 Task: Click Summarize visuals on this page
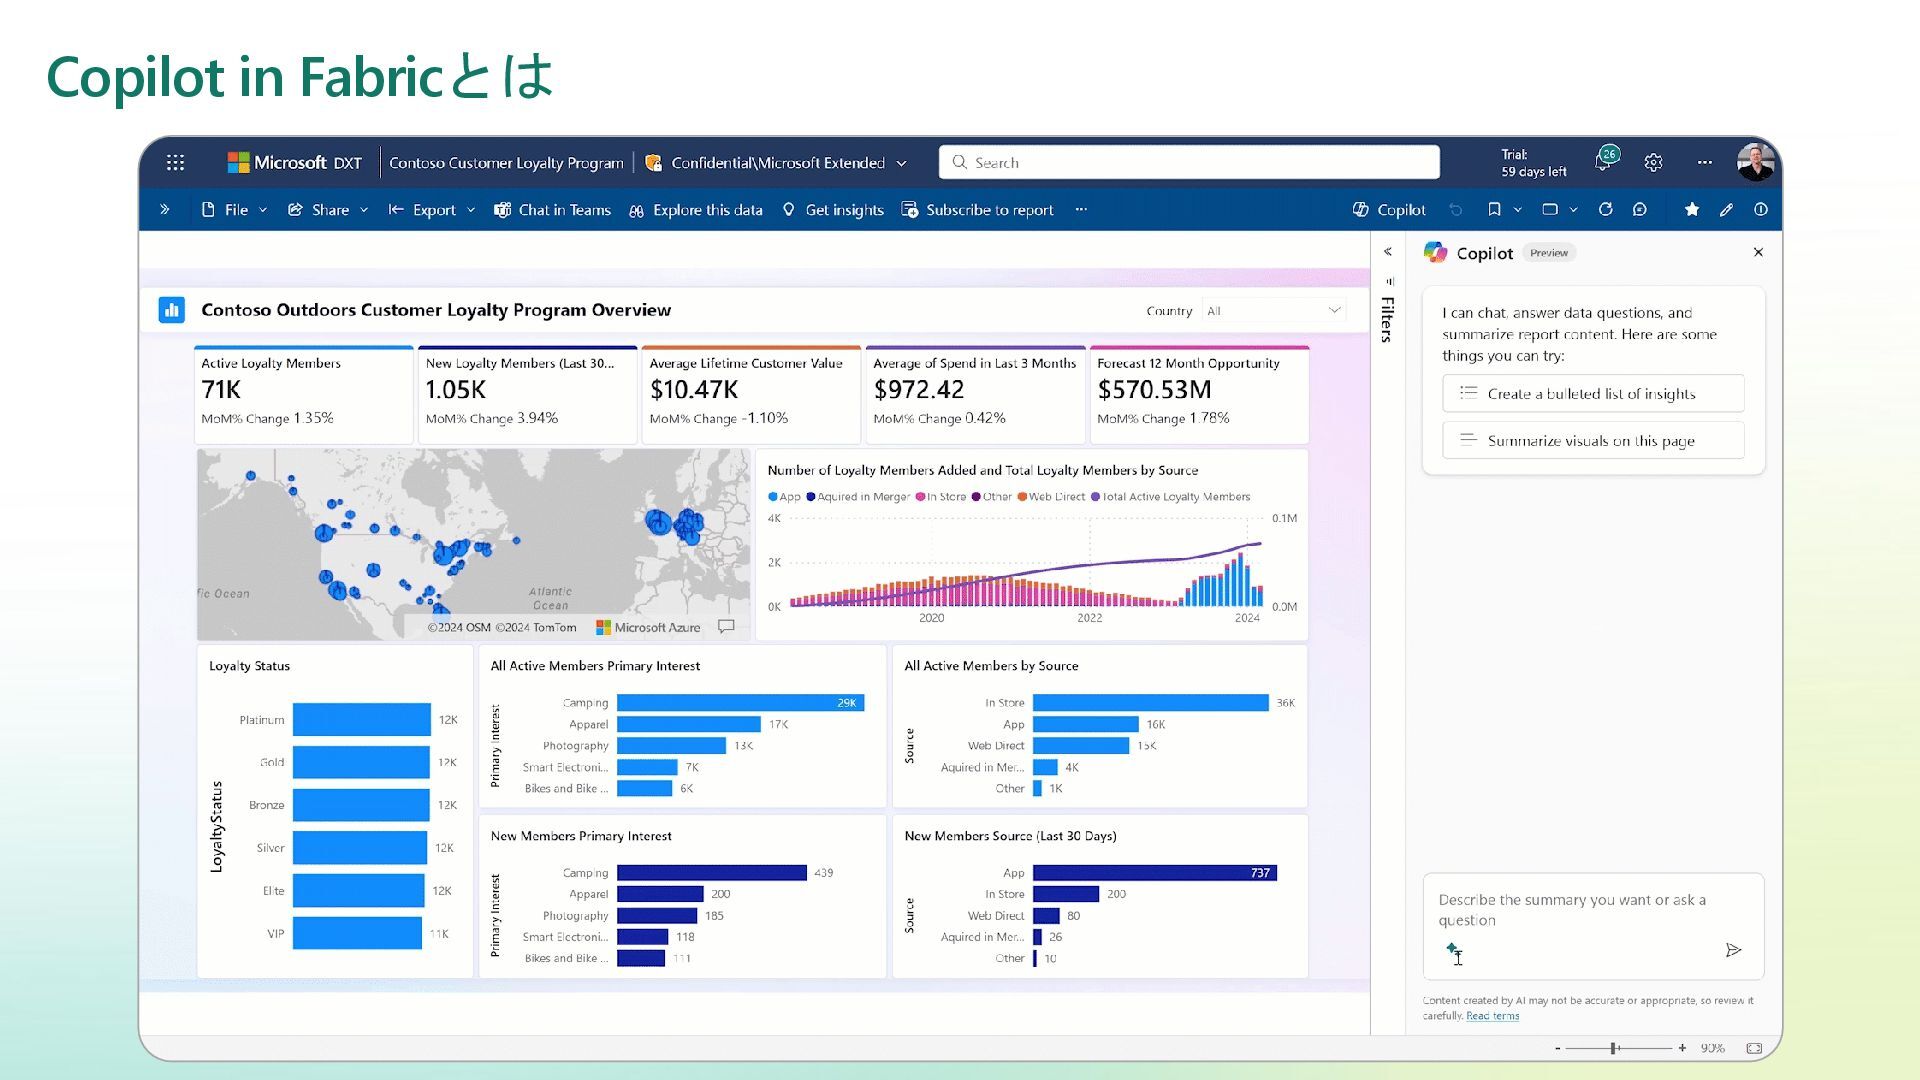coord(1593,440)
